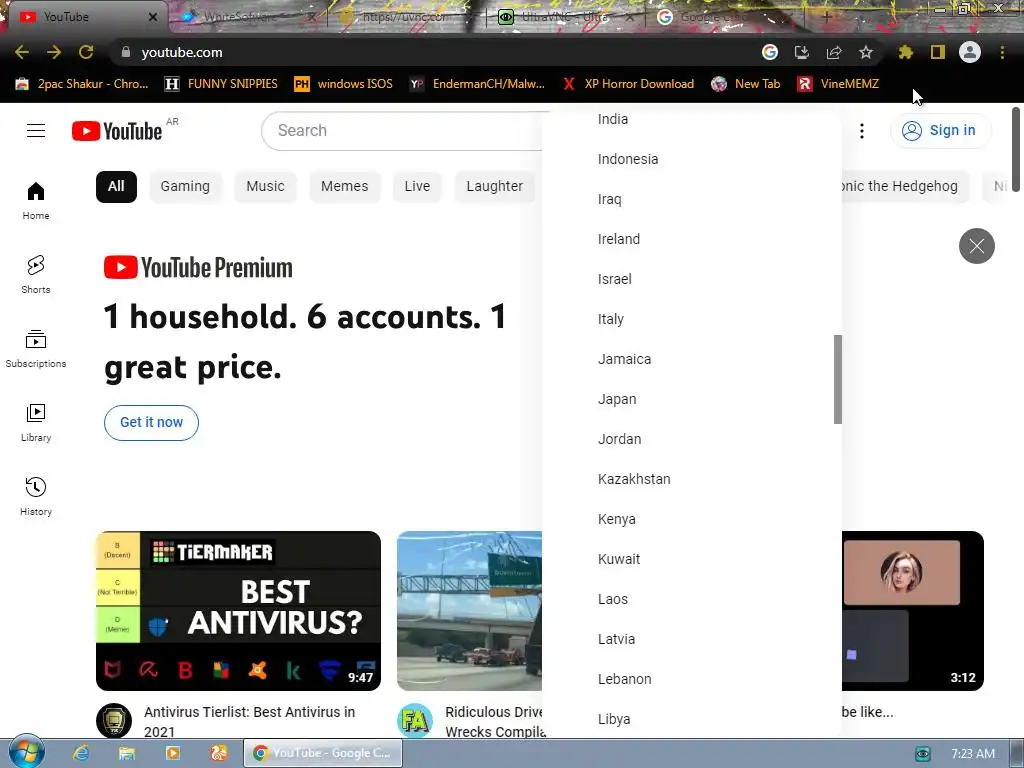
Task: Select the Laughter filter chip
Action: click(494, 187)
